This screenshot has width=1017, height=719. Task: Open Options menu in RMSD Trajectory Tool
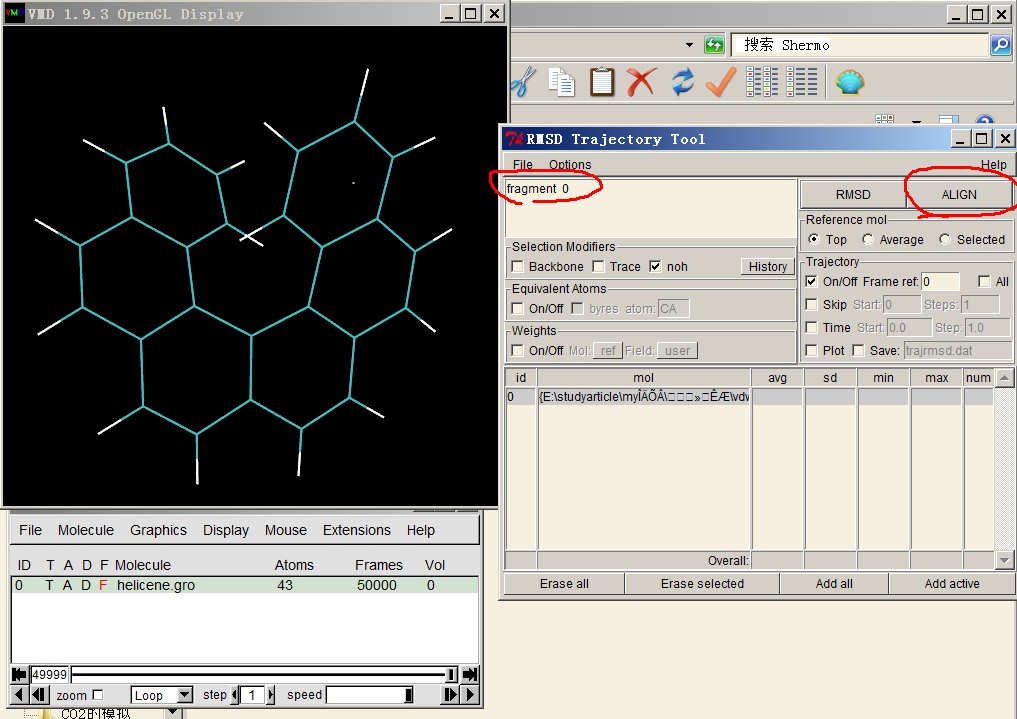point(570,165)
